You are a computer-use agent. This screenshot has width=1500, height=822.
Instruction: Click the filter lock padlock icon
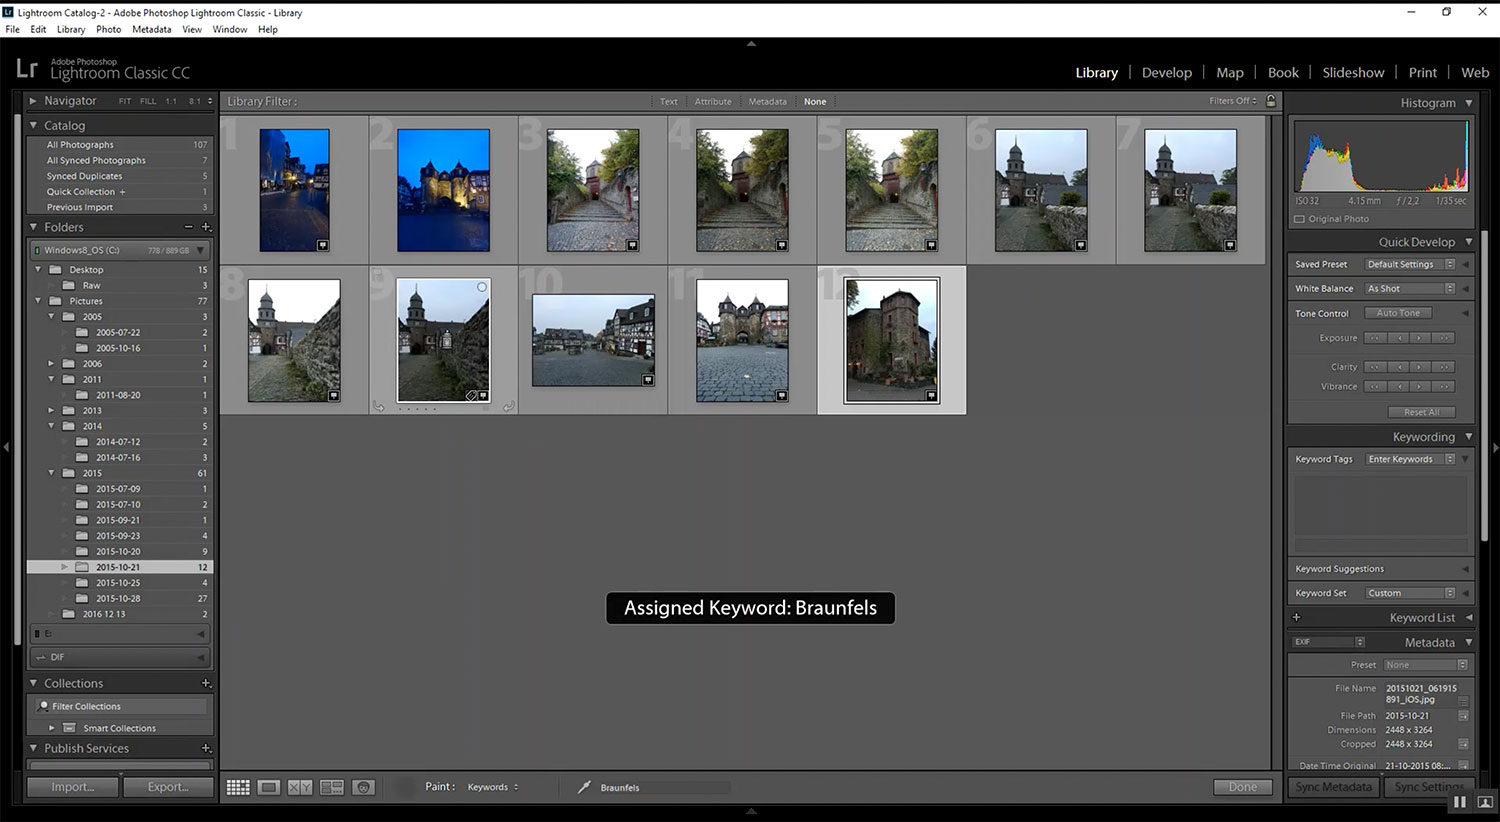click(1271, 101)
